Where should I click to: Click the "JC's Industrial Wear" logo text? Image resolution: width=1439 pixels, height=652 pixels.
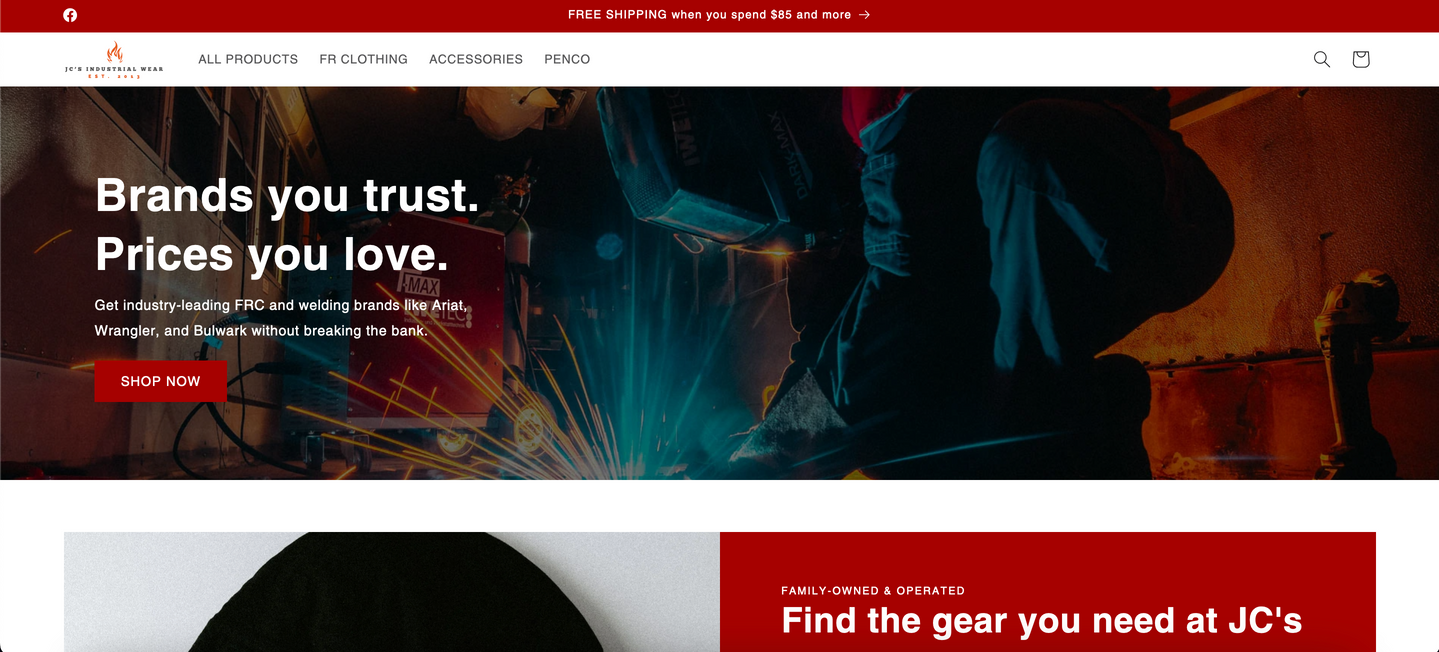coord(114,69)
